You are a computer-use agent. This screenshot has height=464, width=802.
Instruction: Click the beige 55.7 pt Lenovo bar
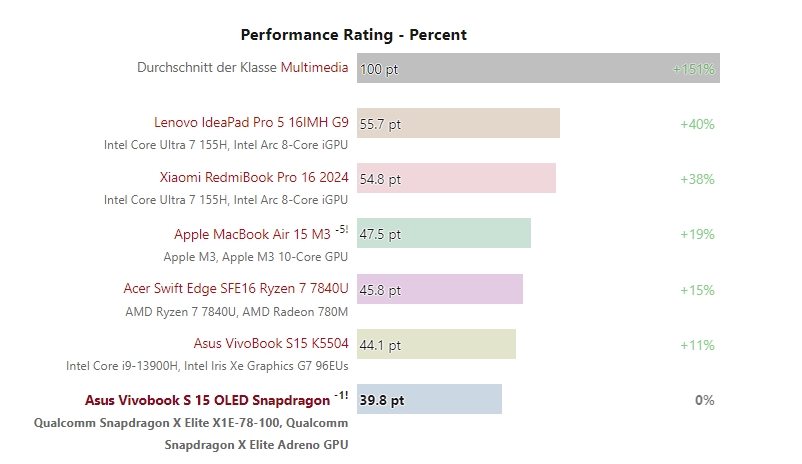point(458,123)
